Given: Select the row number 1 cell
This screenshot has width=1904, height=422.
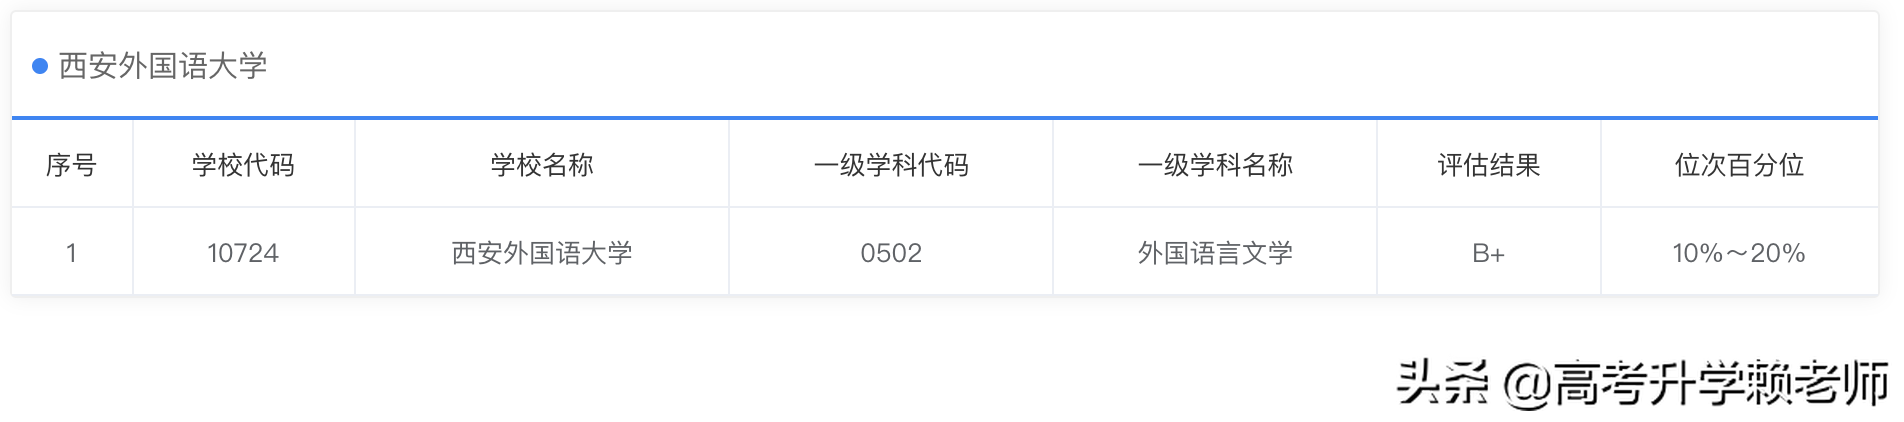Looking at the screenshot, I should (71, 253).
